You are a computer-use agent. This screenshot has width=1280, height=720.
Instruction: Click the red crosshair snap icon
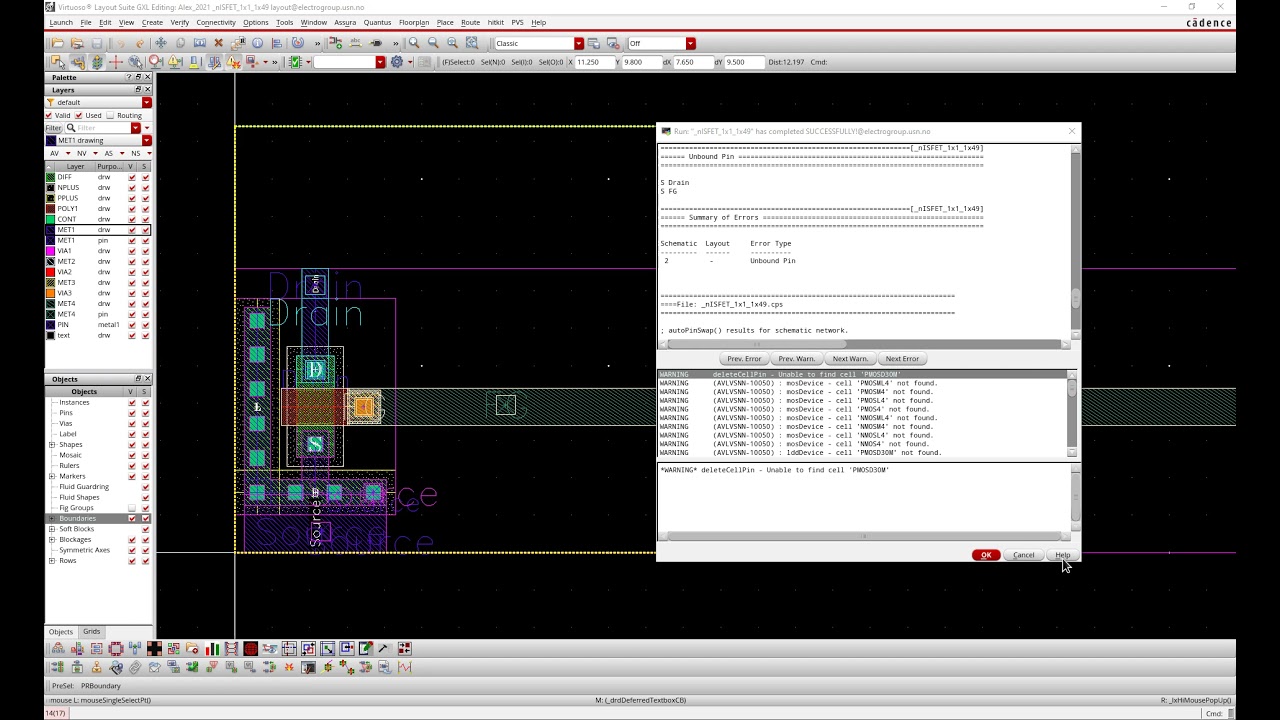116,62
